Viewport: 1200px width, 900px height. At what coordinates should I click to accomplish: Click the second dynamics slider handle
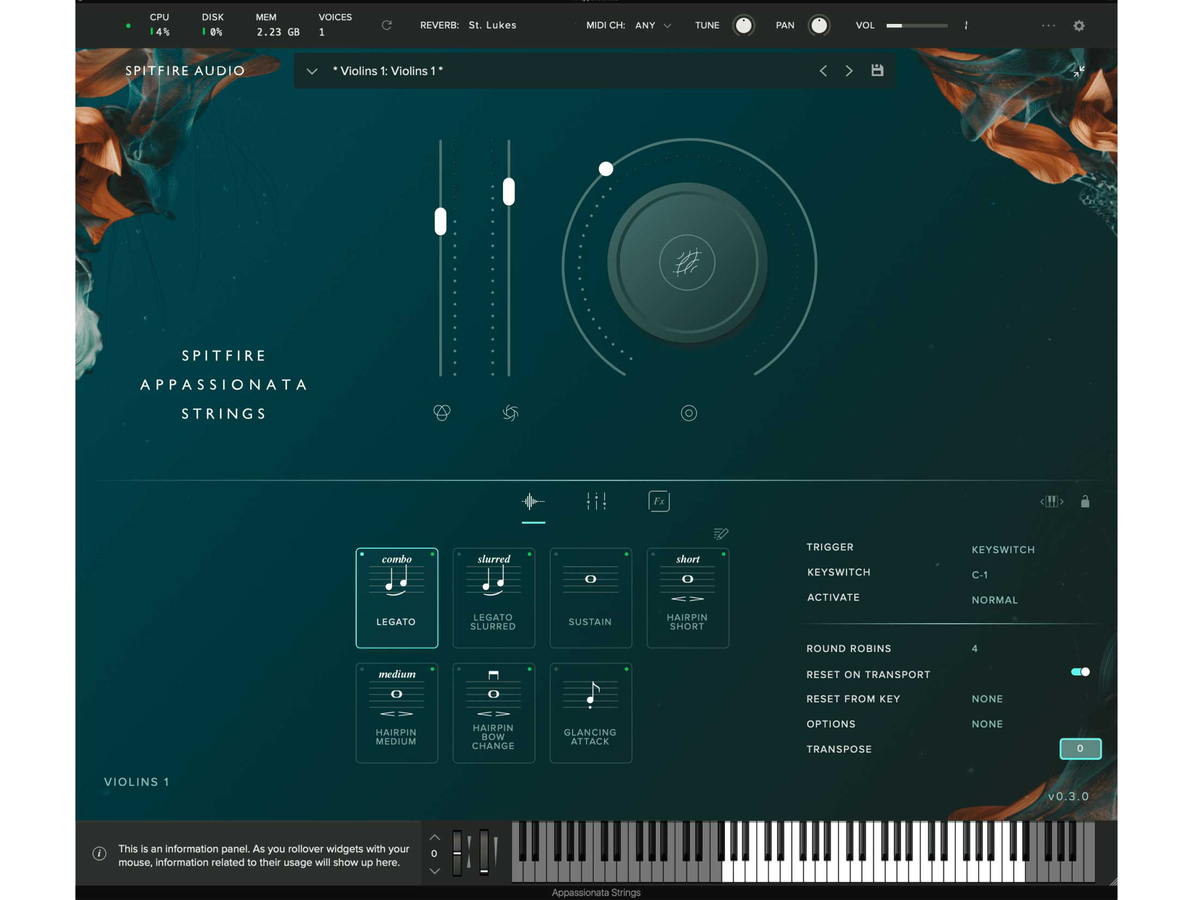[x=509, y=191]
